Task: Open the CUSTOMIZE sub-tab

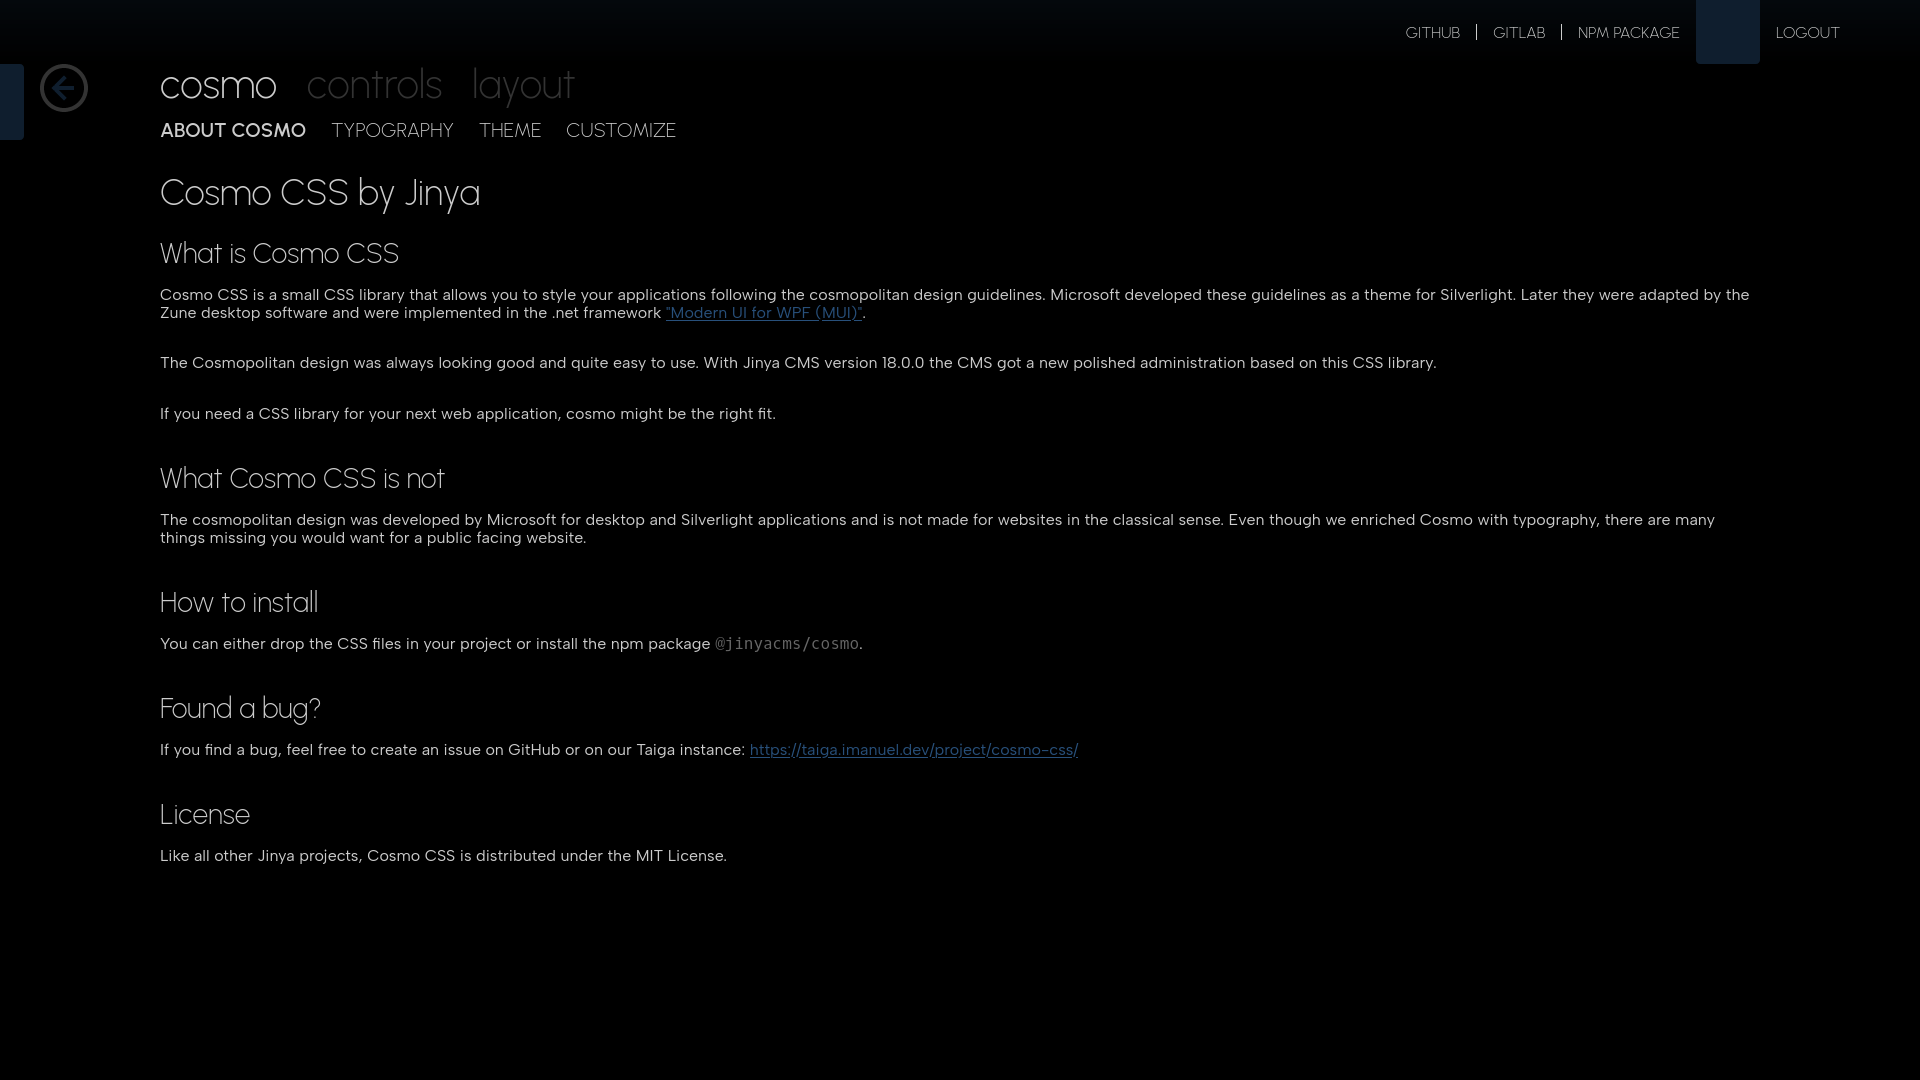Action: pyautogui.click(x=621, y=131)
